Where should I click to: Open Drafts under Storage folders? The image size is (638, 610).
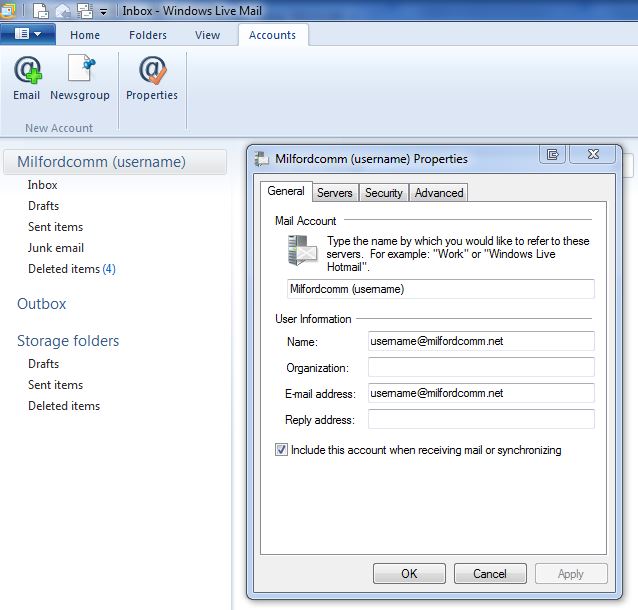44,364
